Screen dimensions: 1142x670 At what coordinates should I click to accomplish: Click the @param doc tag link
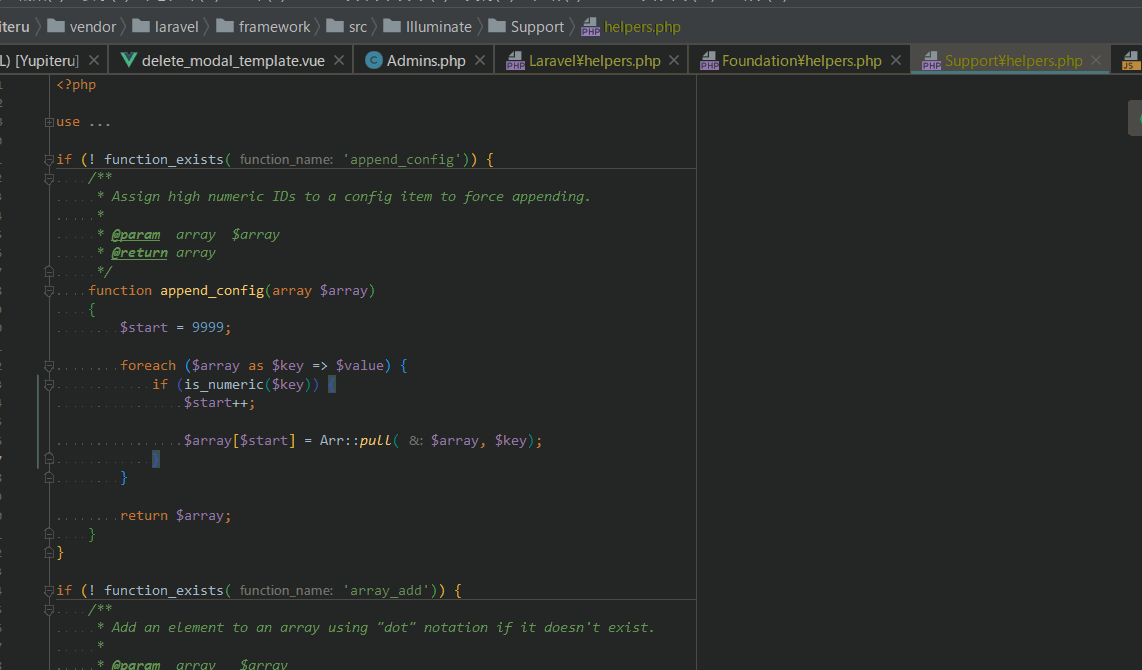[x=135, y=235]
